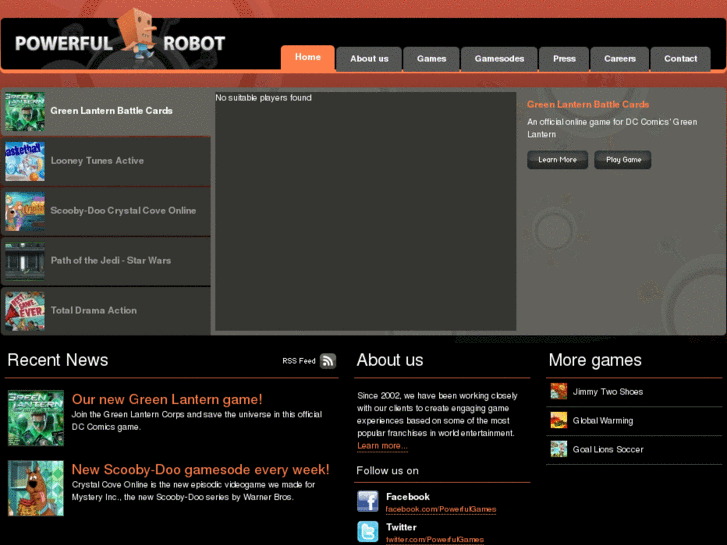Open the Gamesodes tab
727x545 pixels.
(499, 59)
